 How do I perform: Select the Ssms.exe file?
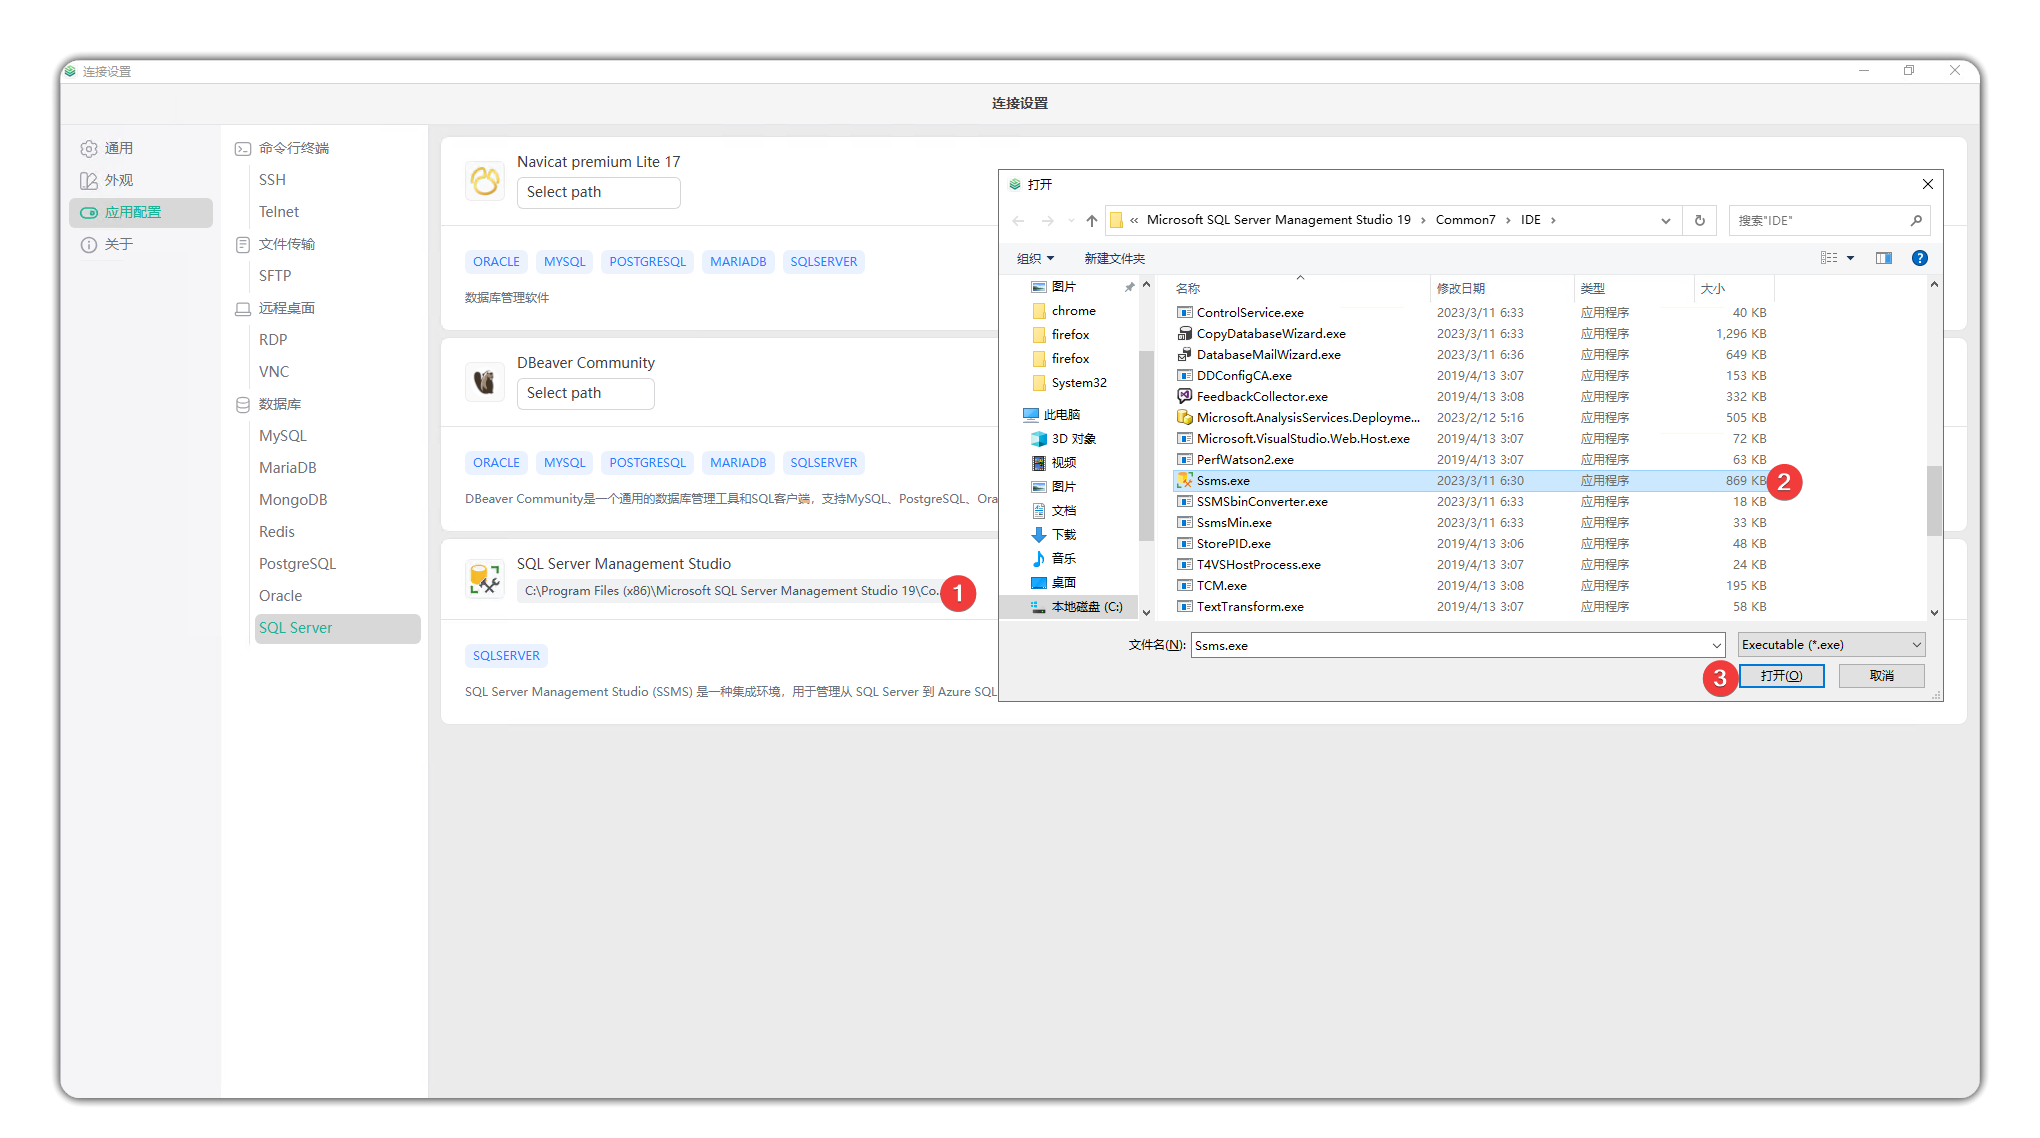(x=1223, y=481)
